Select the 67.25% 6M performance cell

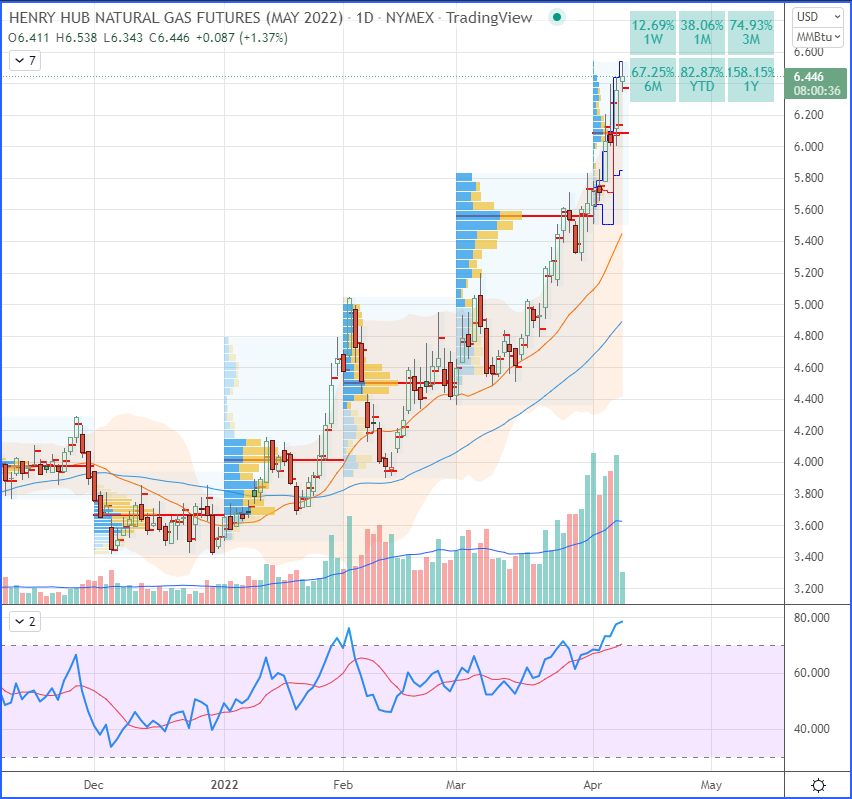point(653,79)
